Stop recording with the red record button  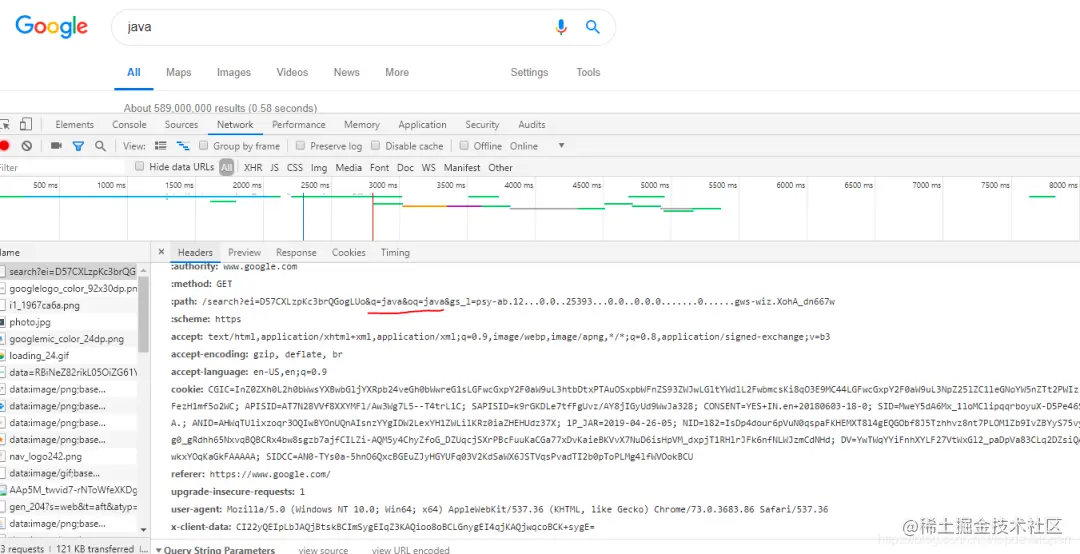(4, 146)
